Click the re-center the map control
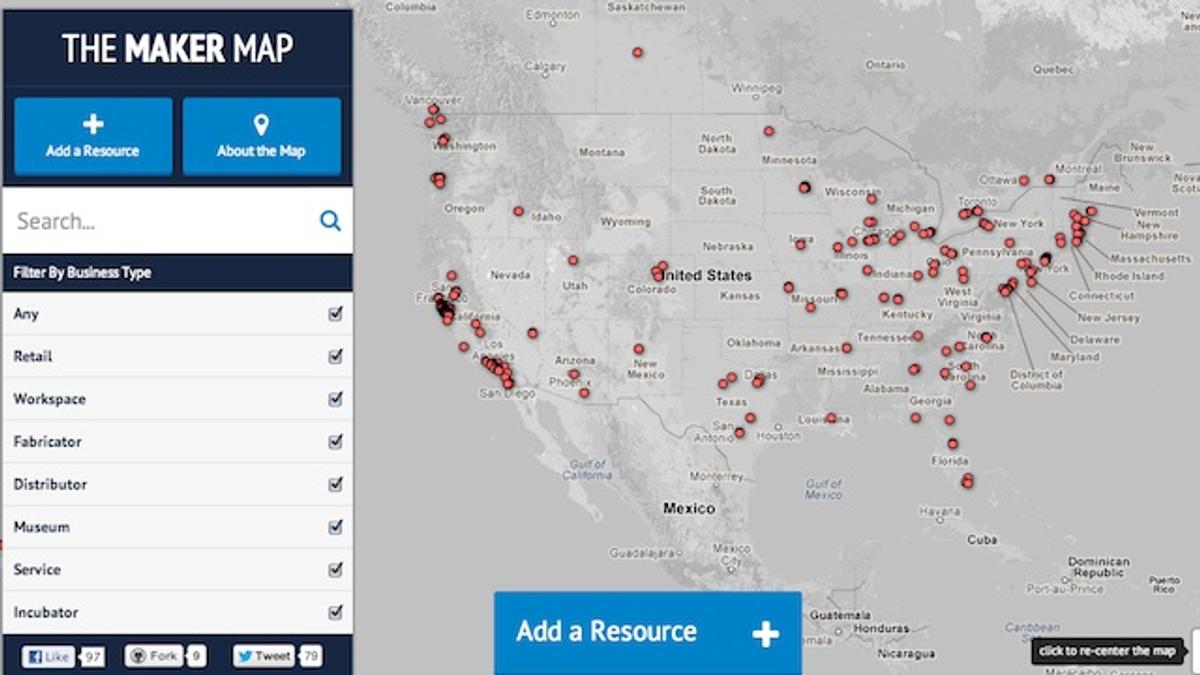The width and height of the screenshot is (1200, 675). [x=1107, y=651]
